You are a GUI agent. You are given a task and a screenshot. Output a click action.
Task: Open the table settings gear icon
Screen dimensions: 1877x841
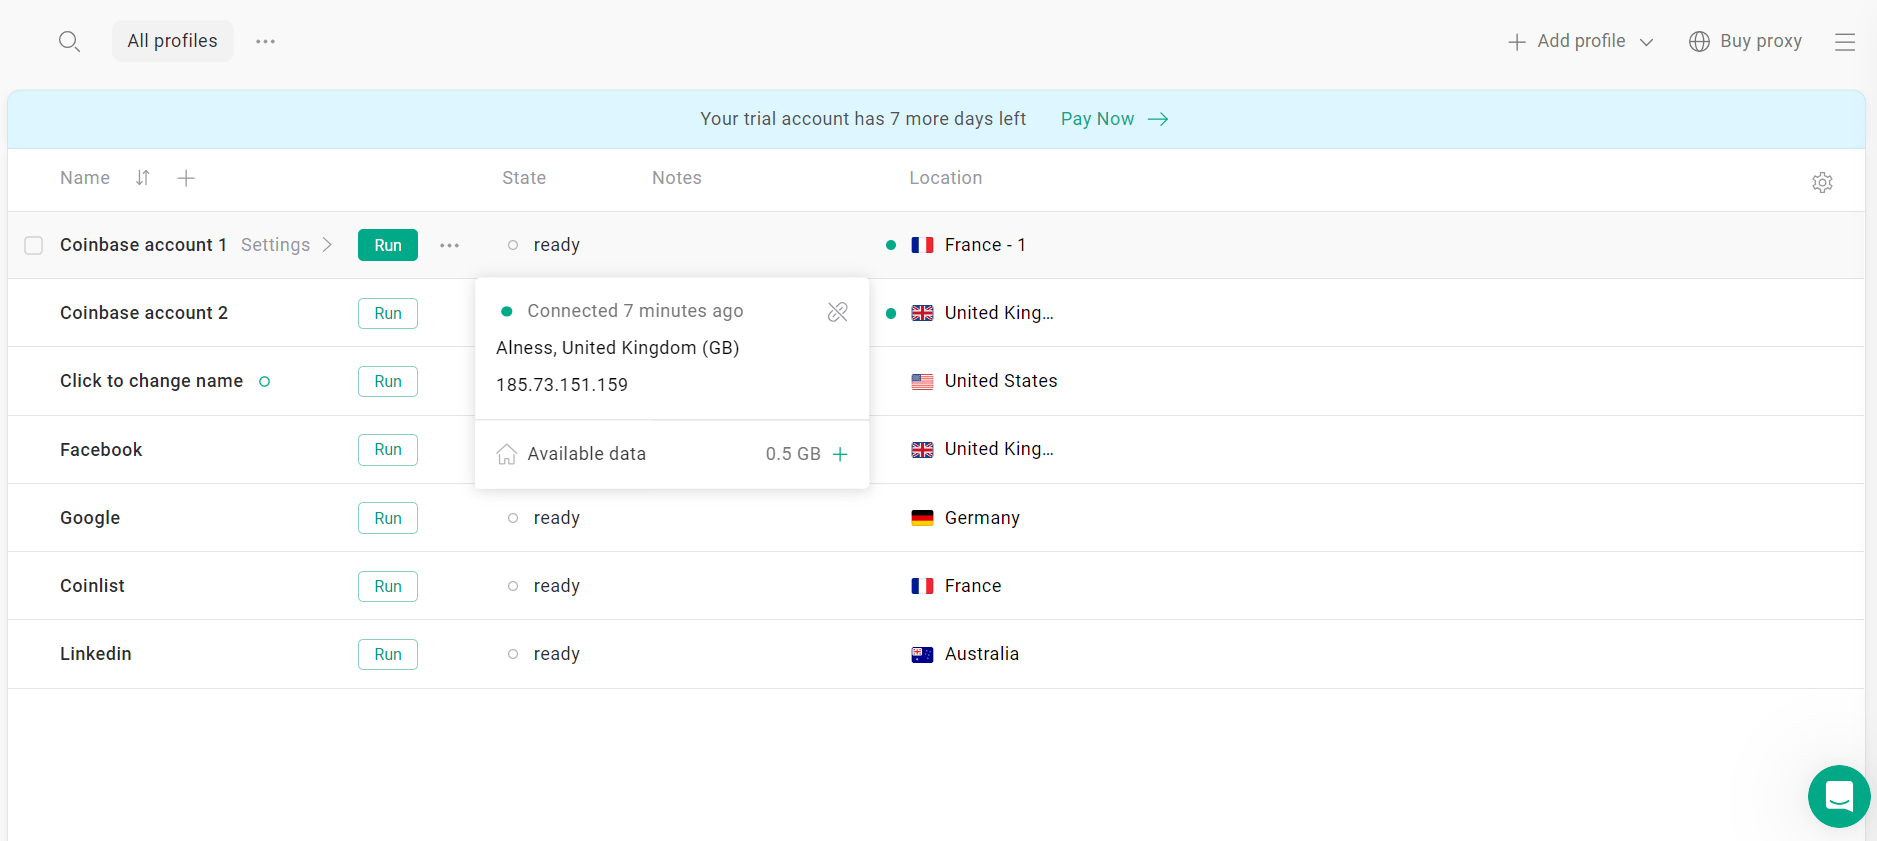(1822, 182)
